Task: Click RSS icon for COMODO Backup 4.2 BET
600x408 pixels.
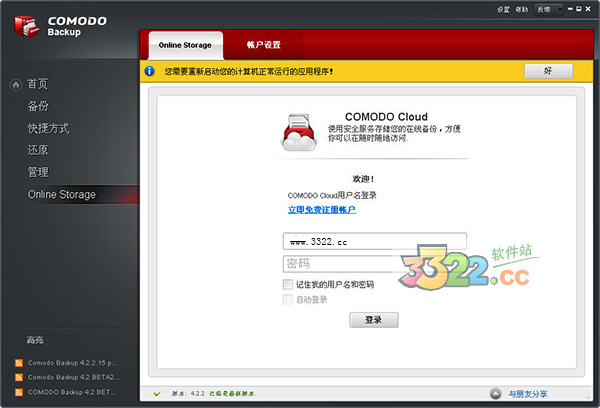Action: [19, 392]
